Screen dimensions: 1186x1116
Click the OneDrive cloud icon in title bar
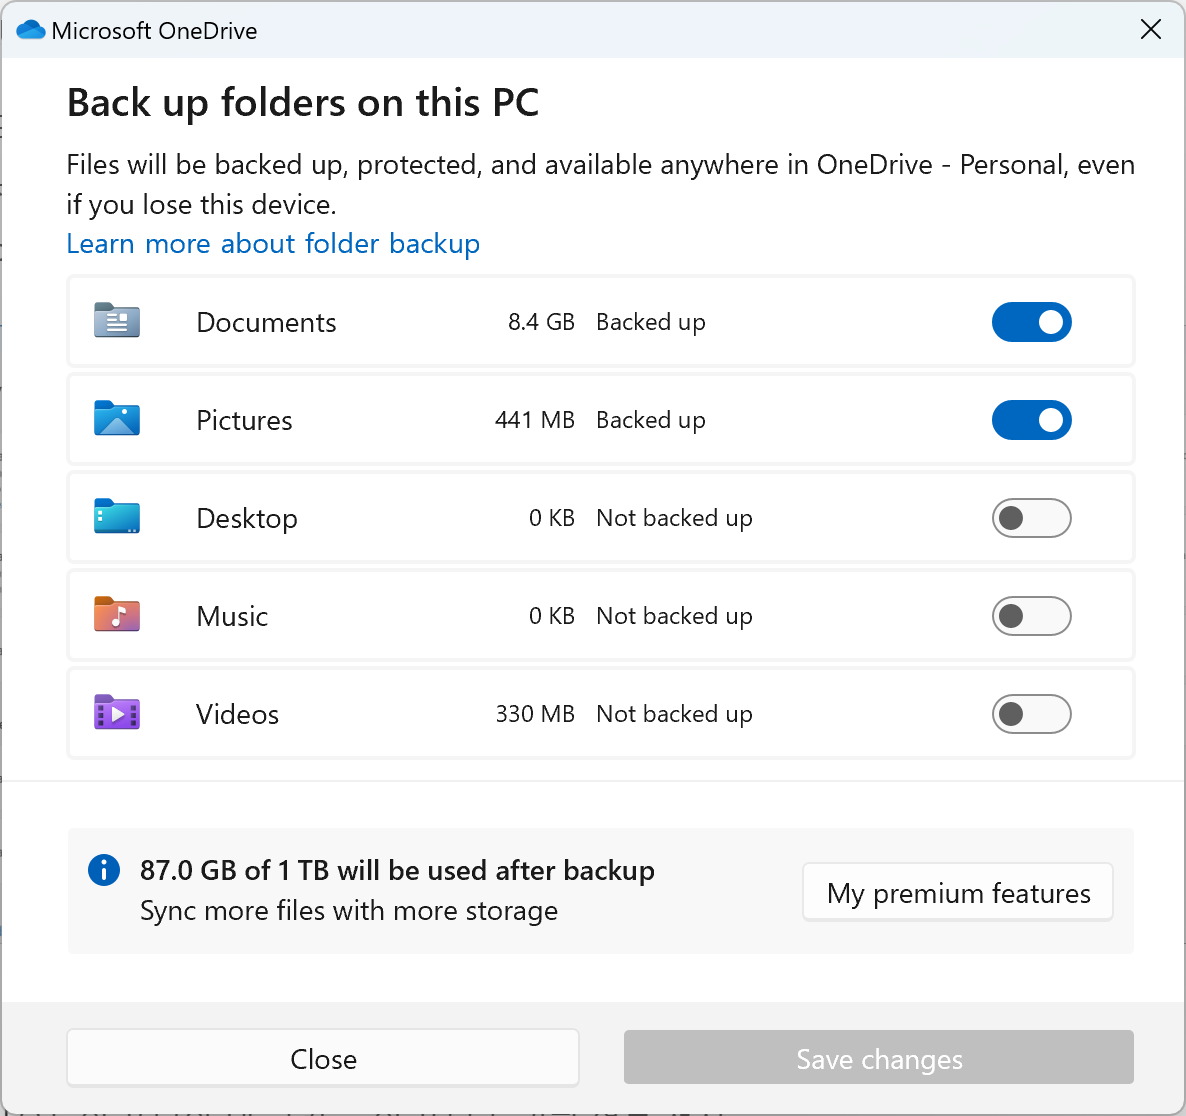pos(31,30)
